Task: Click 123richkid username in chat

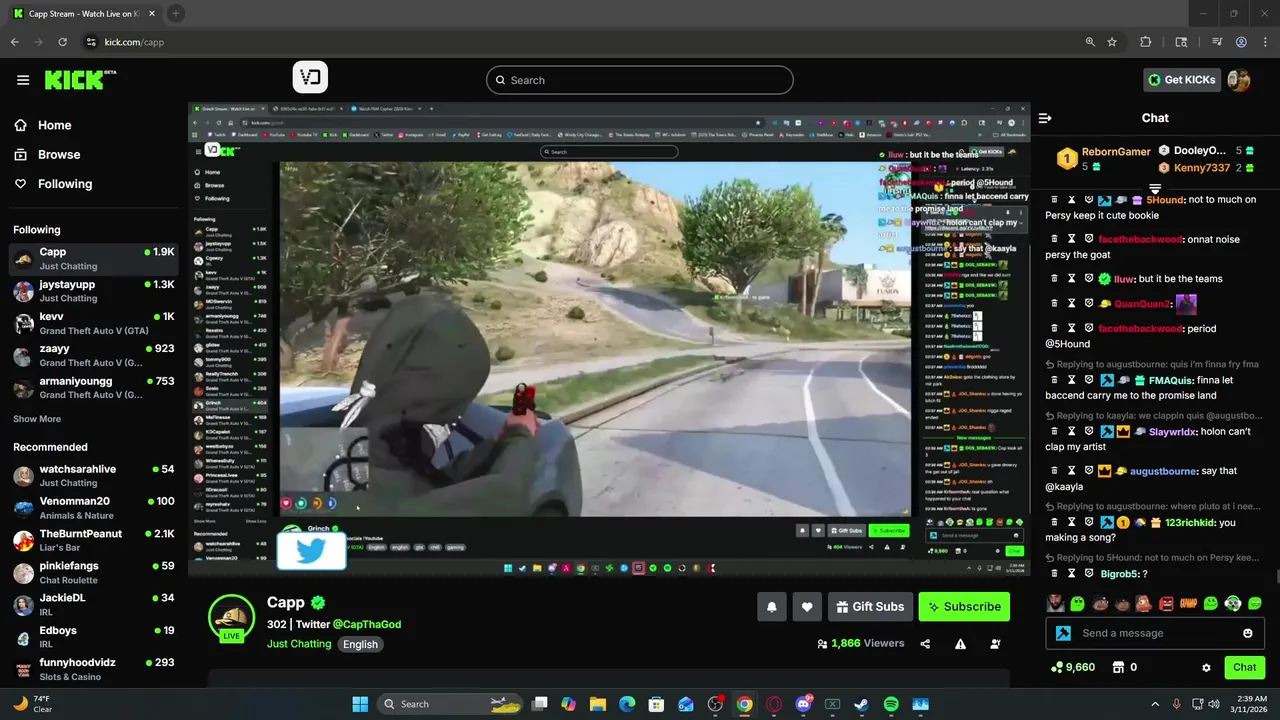Action: point(1192,522)
